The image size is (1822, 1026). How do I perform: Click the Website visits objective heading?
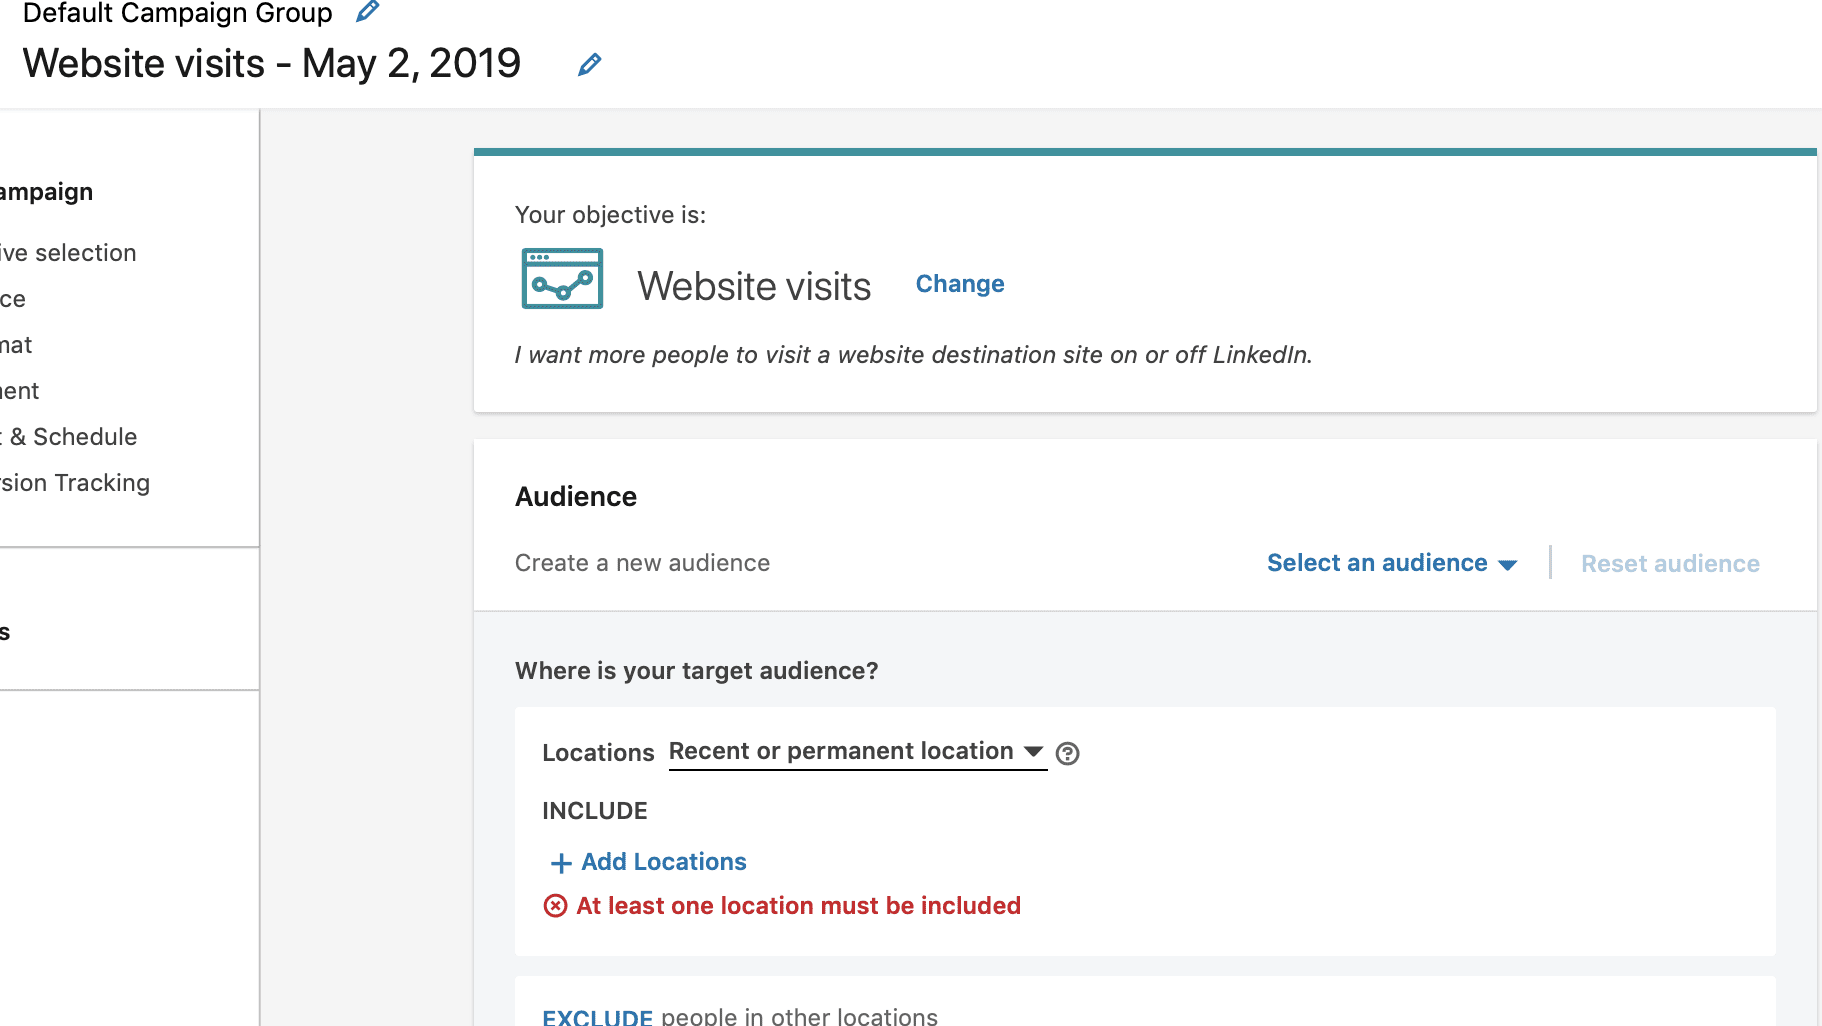coord(754,287)
